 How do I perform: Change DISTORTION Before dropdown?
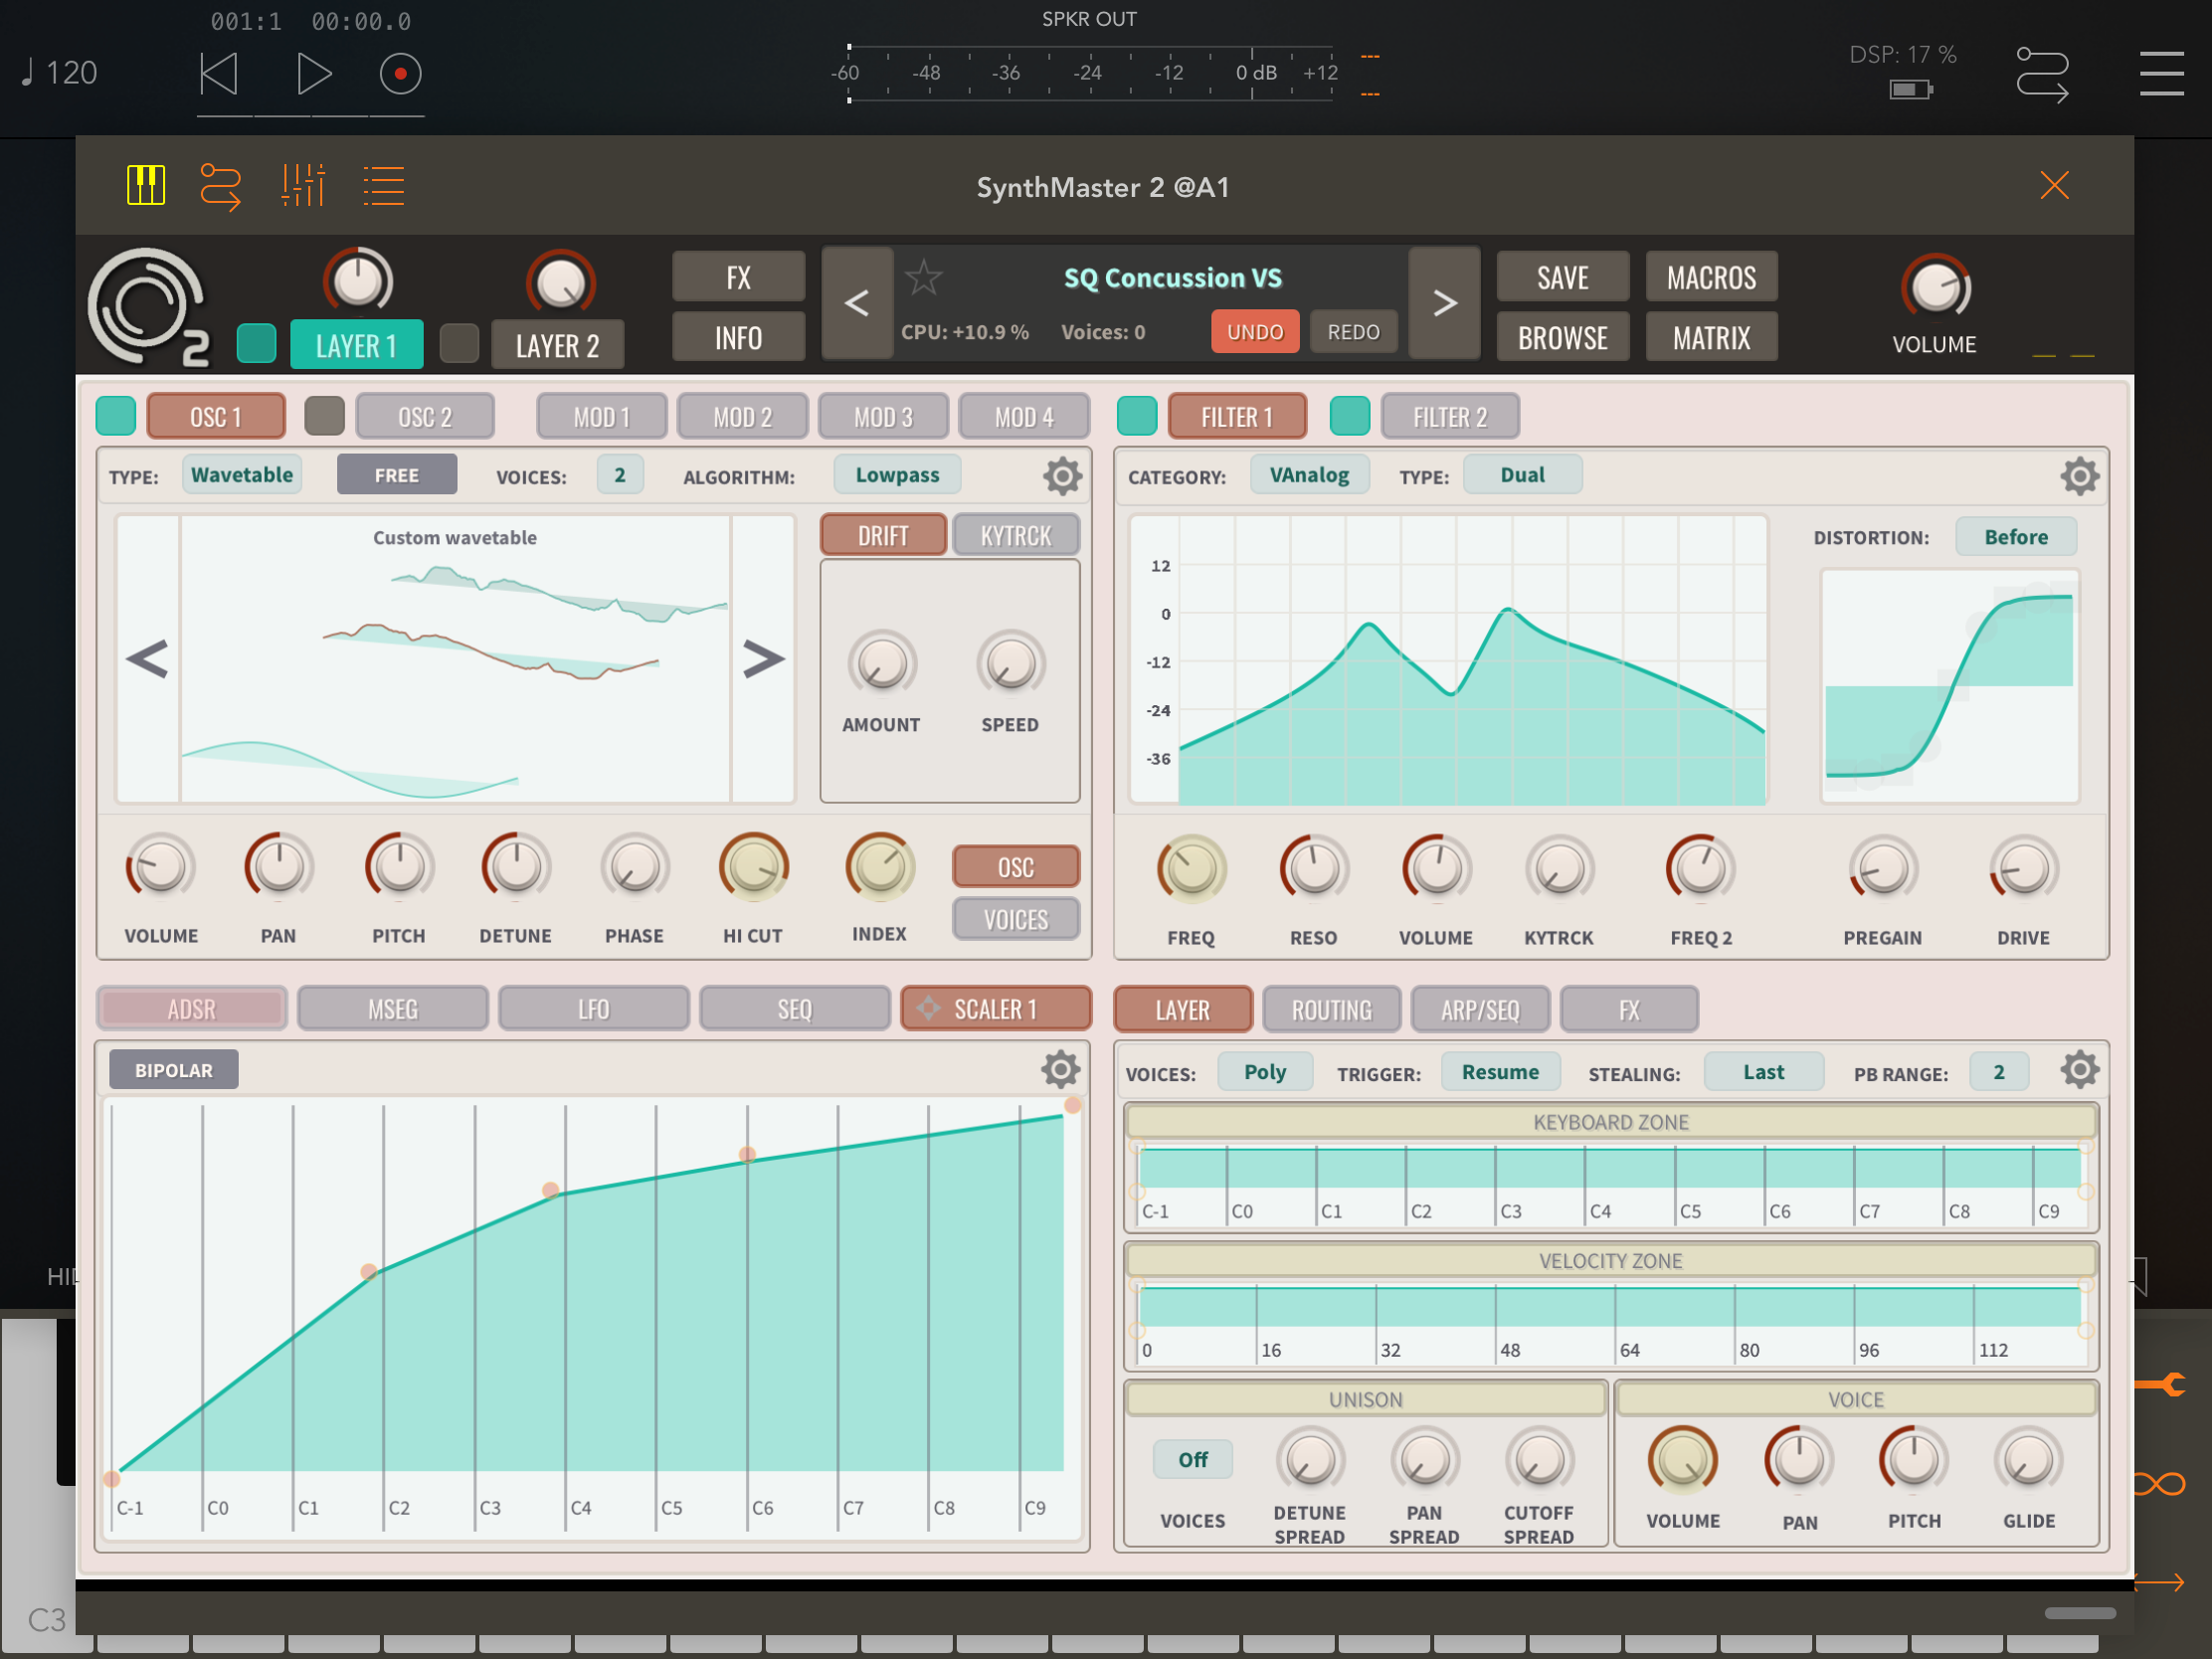[x=2015, y=537]
